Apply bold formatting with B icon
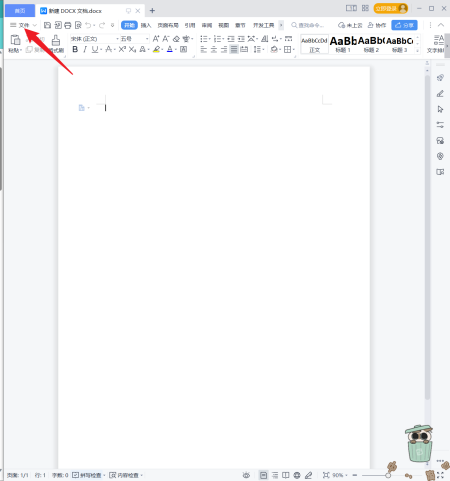Viewport: 450px width, 481px height. (x=75, y=49)
